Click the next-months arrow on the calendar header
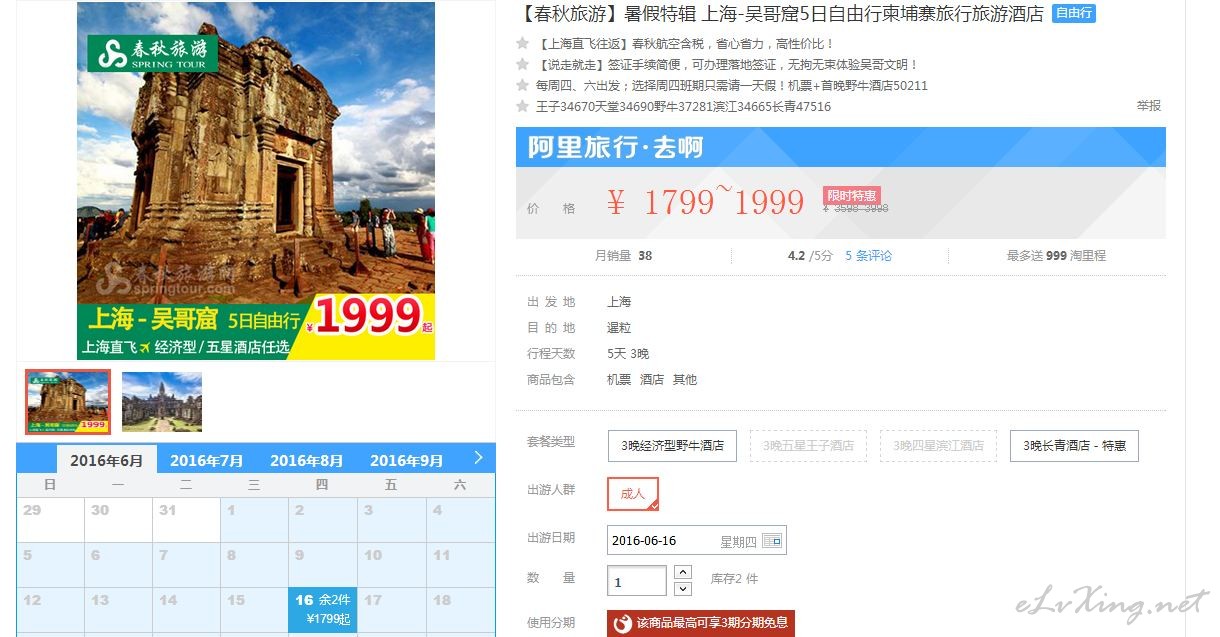Image resolution: width=1220 pixels, height=637 pixels. click(478, 458)
